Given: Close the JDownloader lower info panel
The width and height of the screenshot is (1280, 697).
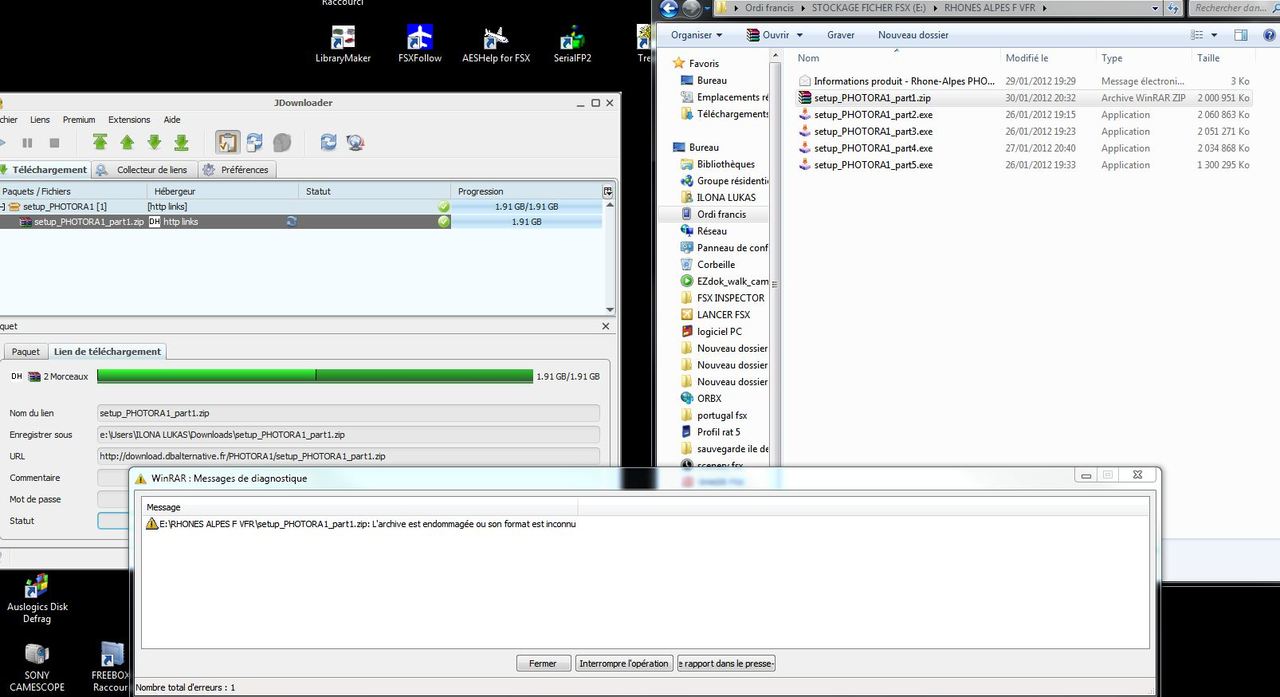Looking at the screenshot, I should point(606,326).
